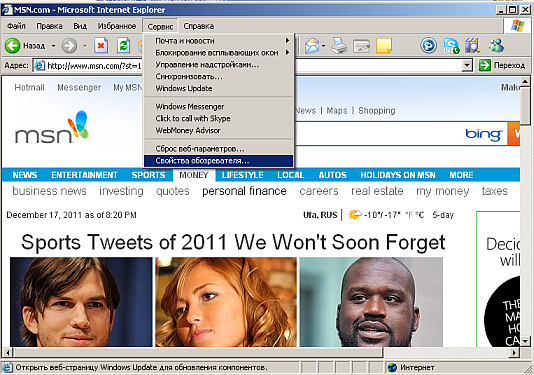Choose Windows Messenger menu item
This screenshot has height=375, width=534.
(x=218, y=107)
